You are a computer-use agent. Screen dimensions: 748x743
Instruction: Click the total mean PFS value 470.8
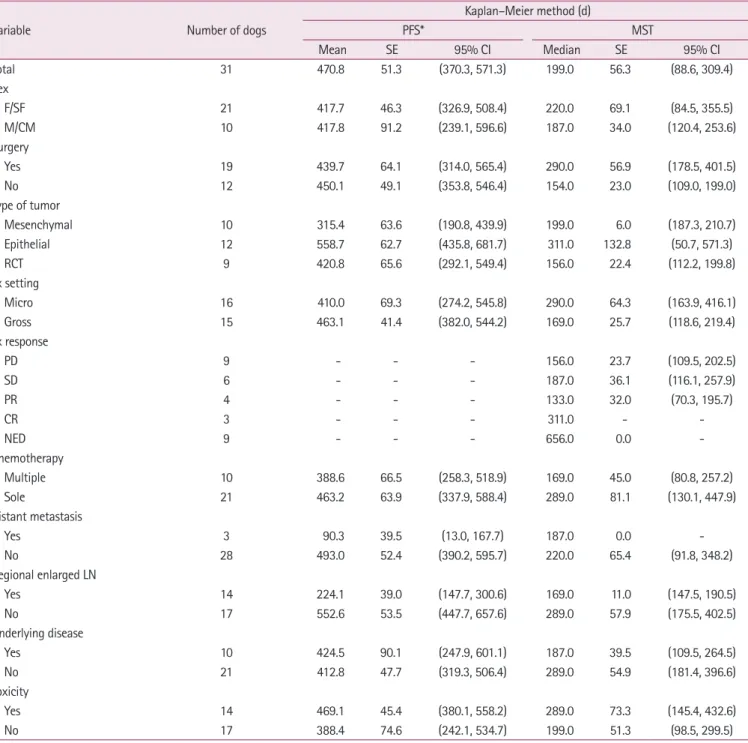[331, 70]
